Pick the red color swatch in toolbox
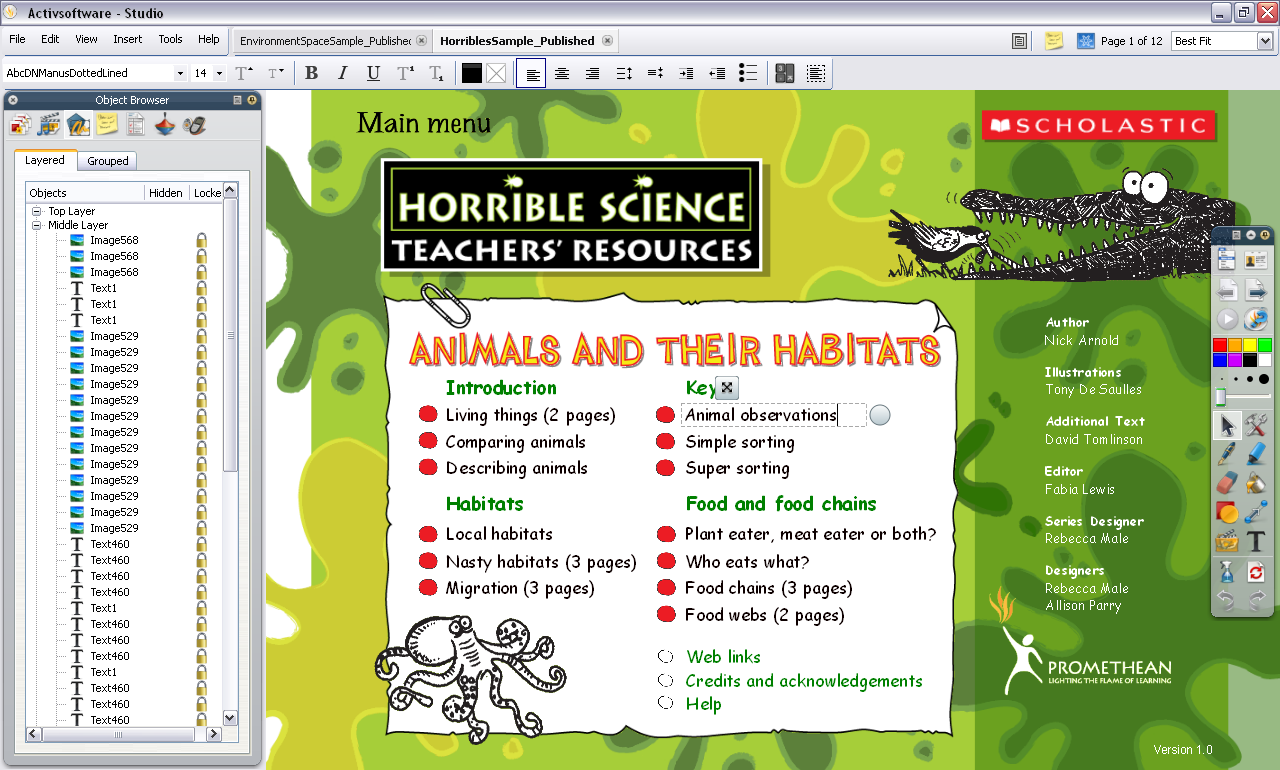 (1220, 345)
